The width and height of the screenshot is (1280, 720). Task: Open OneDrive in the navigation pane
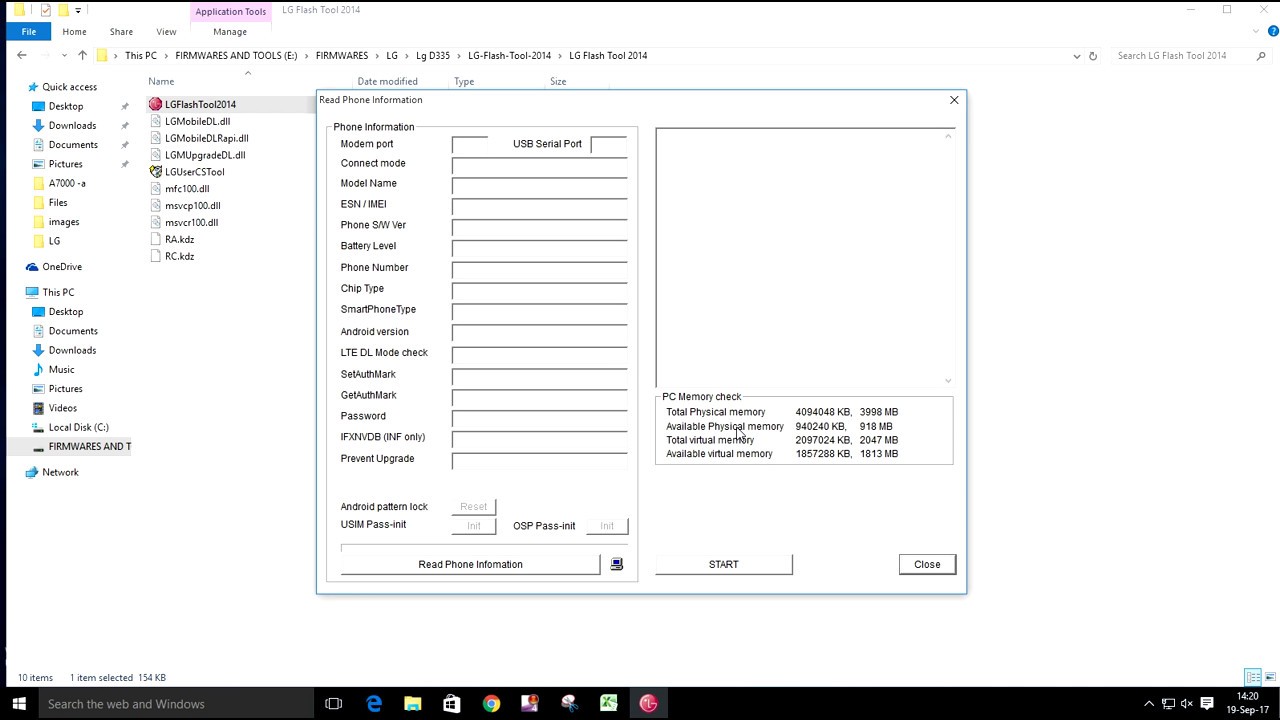[62, 267]
